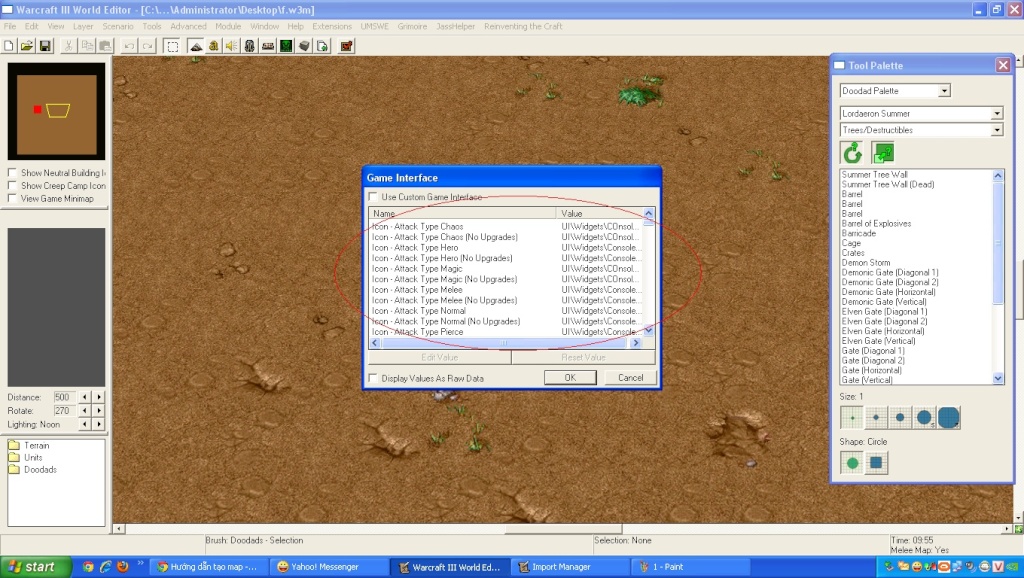Click the Rotate value field

tap(64, 411)
